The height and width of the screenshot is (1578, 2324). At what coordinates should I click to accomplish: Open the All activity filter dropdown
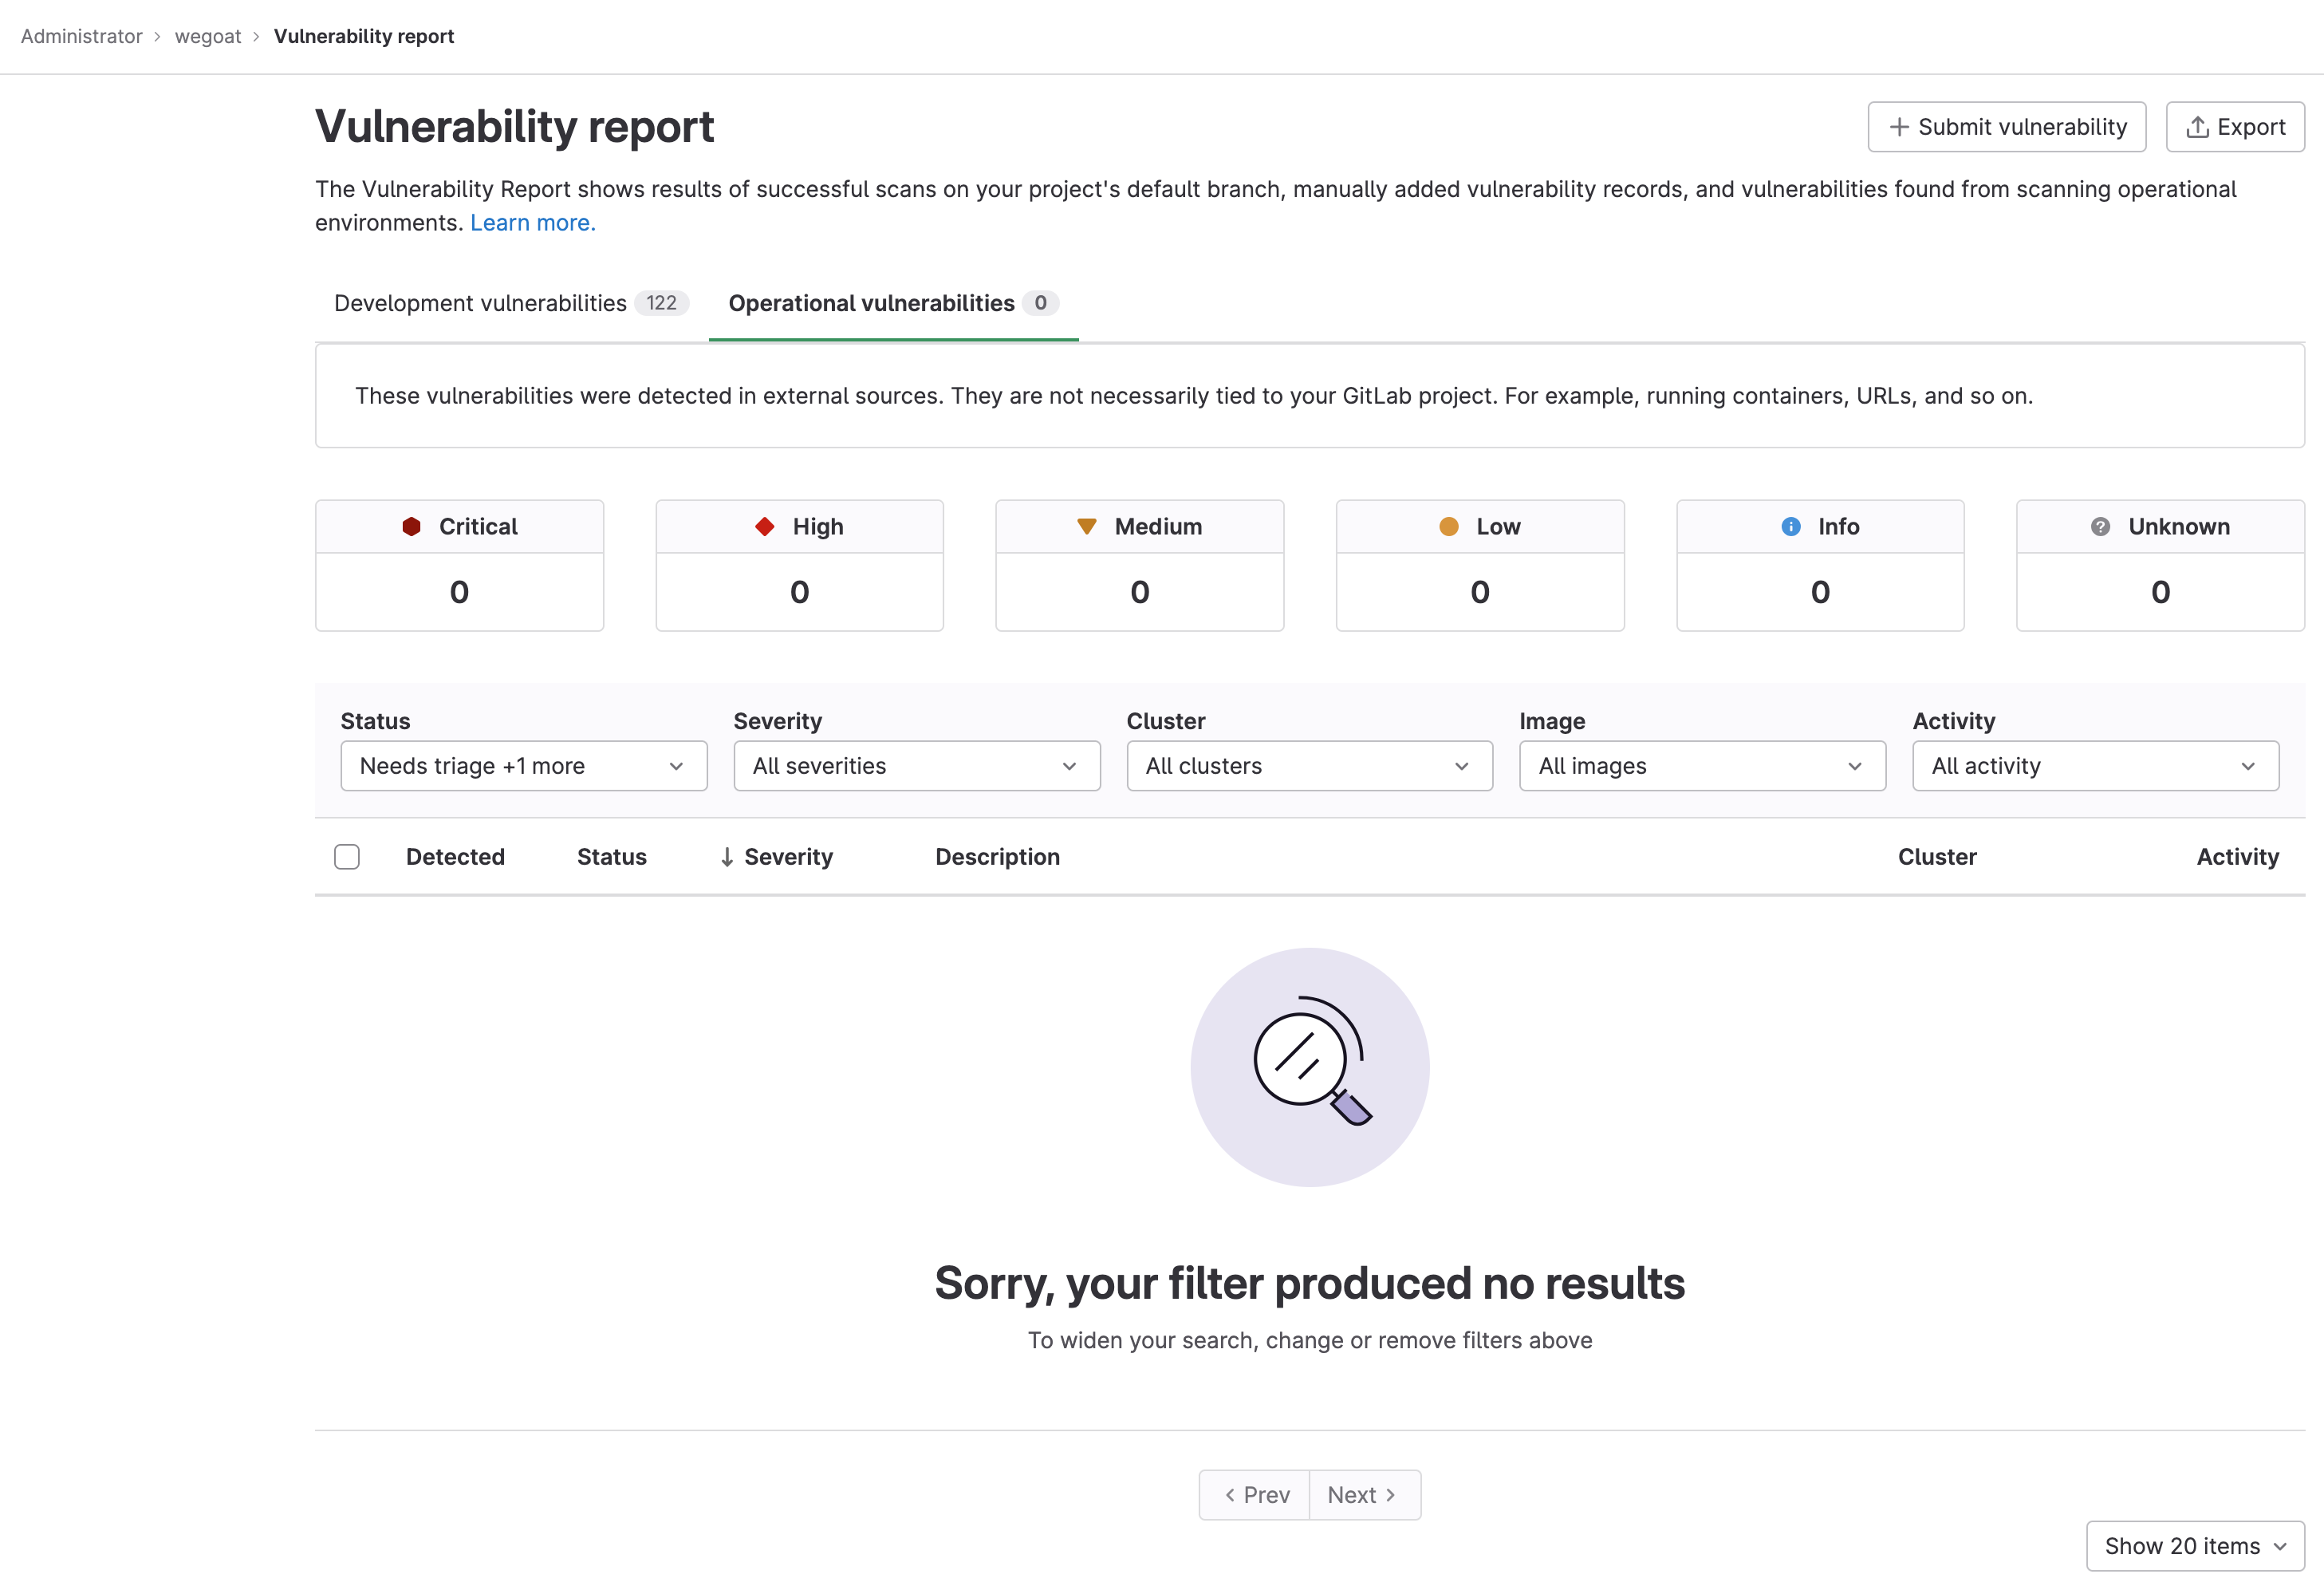2095,766
